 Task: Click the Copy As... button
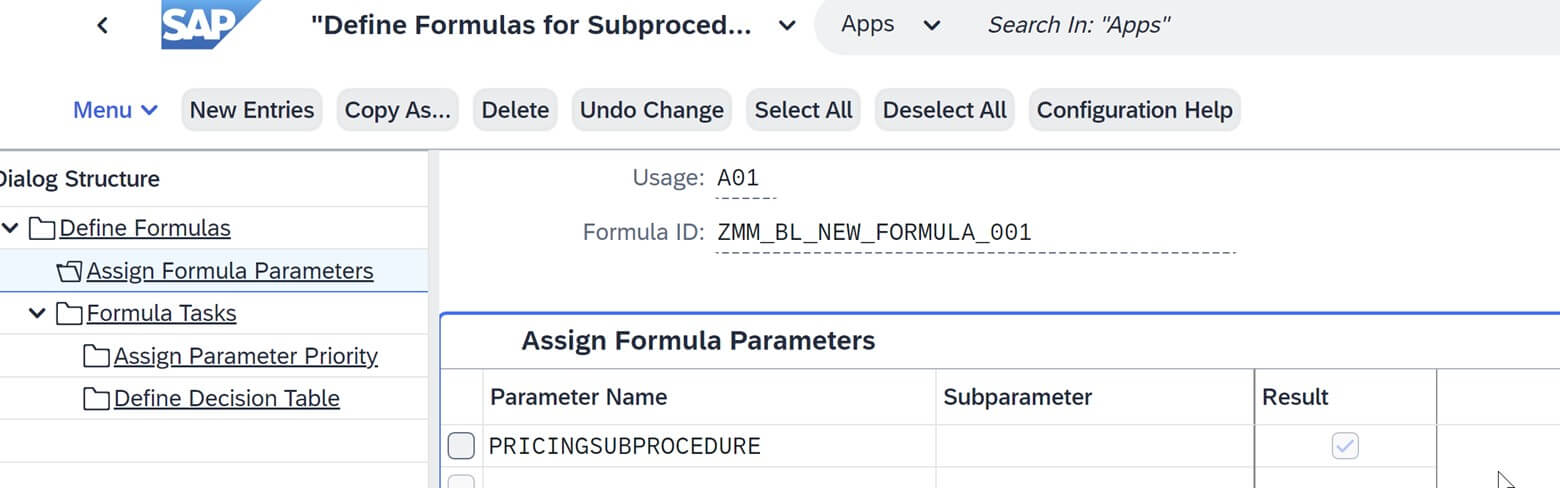[x=398, y=110]
